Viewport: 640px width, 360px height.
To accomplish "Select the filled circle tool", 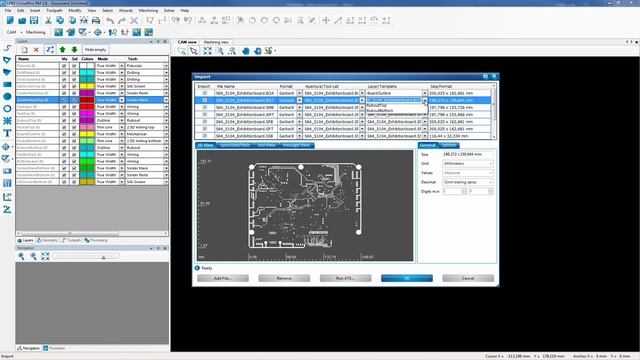I will (x=7, y=96).
